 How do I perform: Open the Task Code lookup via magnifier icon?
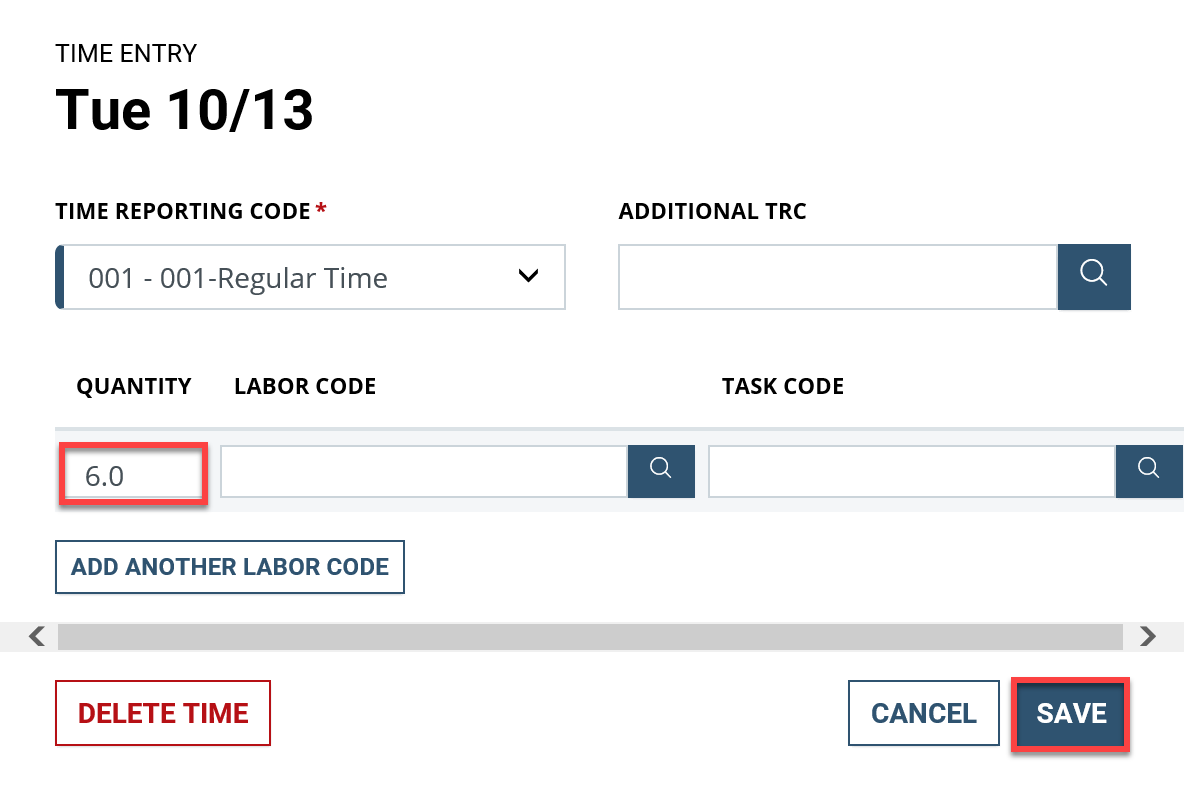[1149, 471]
